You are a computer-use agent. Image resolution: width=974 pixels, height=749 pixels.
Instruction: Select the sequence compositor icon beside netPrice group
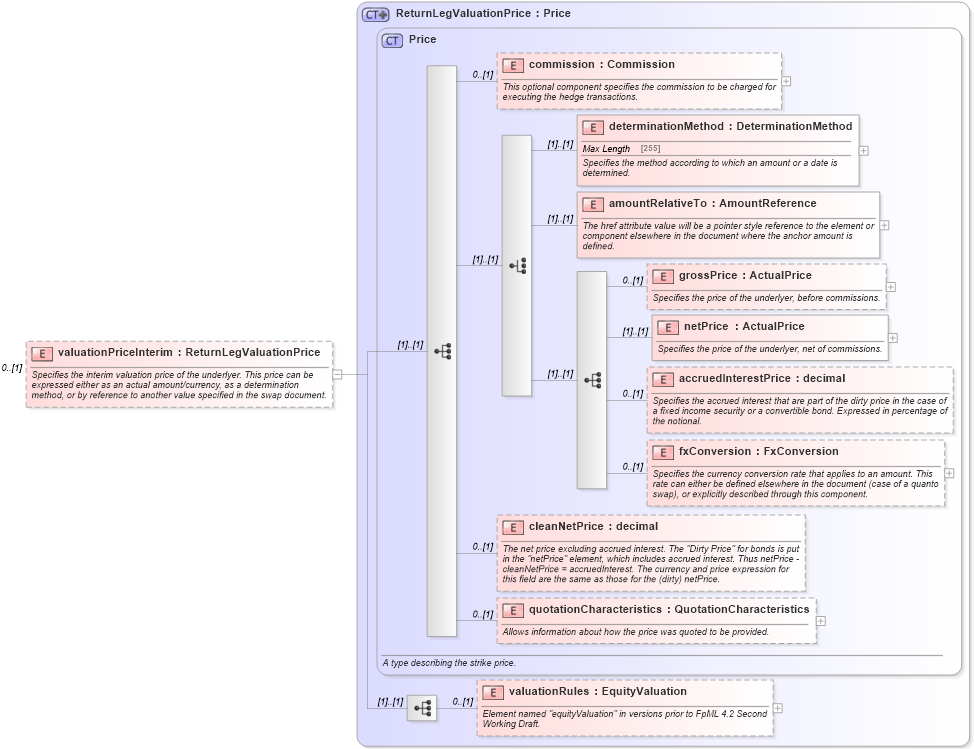click(x=593, y=380)
